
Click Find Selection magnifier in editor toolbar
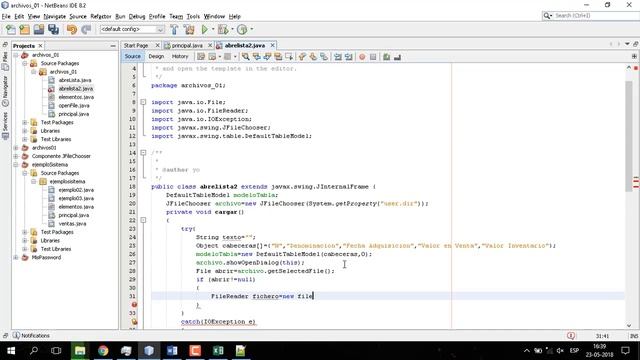(246, 57)
